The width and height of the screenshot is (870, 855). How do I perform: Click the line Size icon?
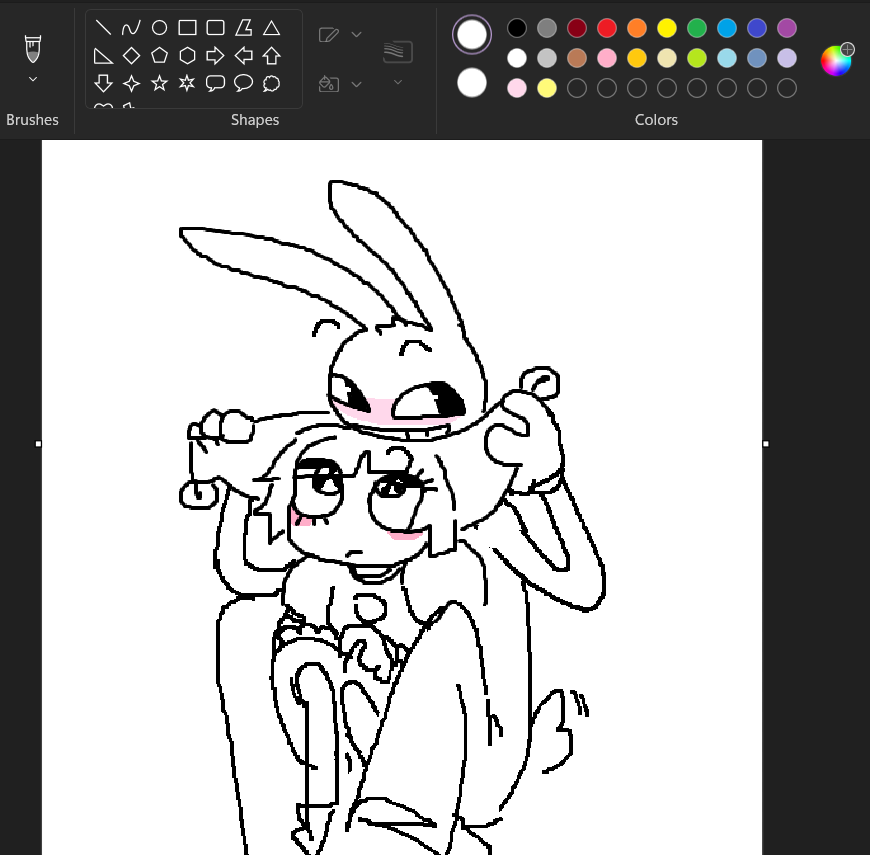click(398, 52)
